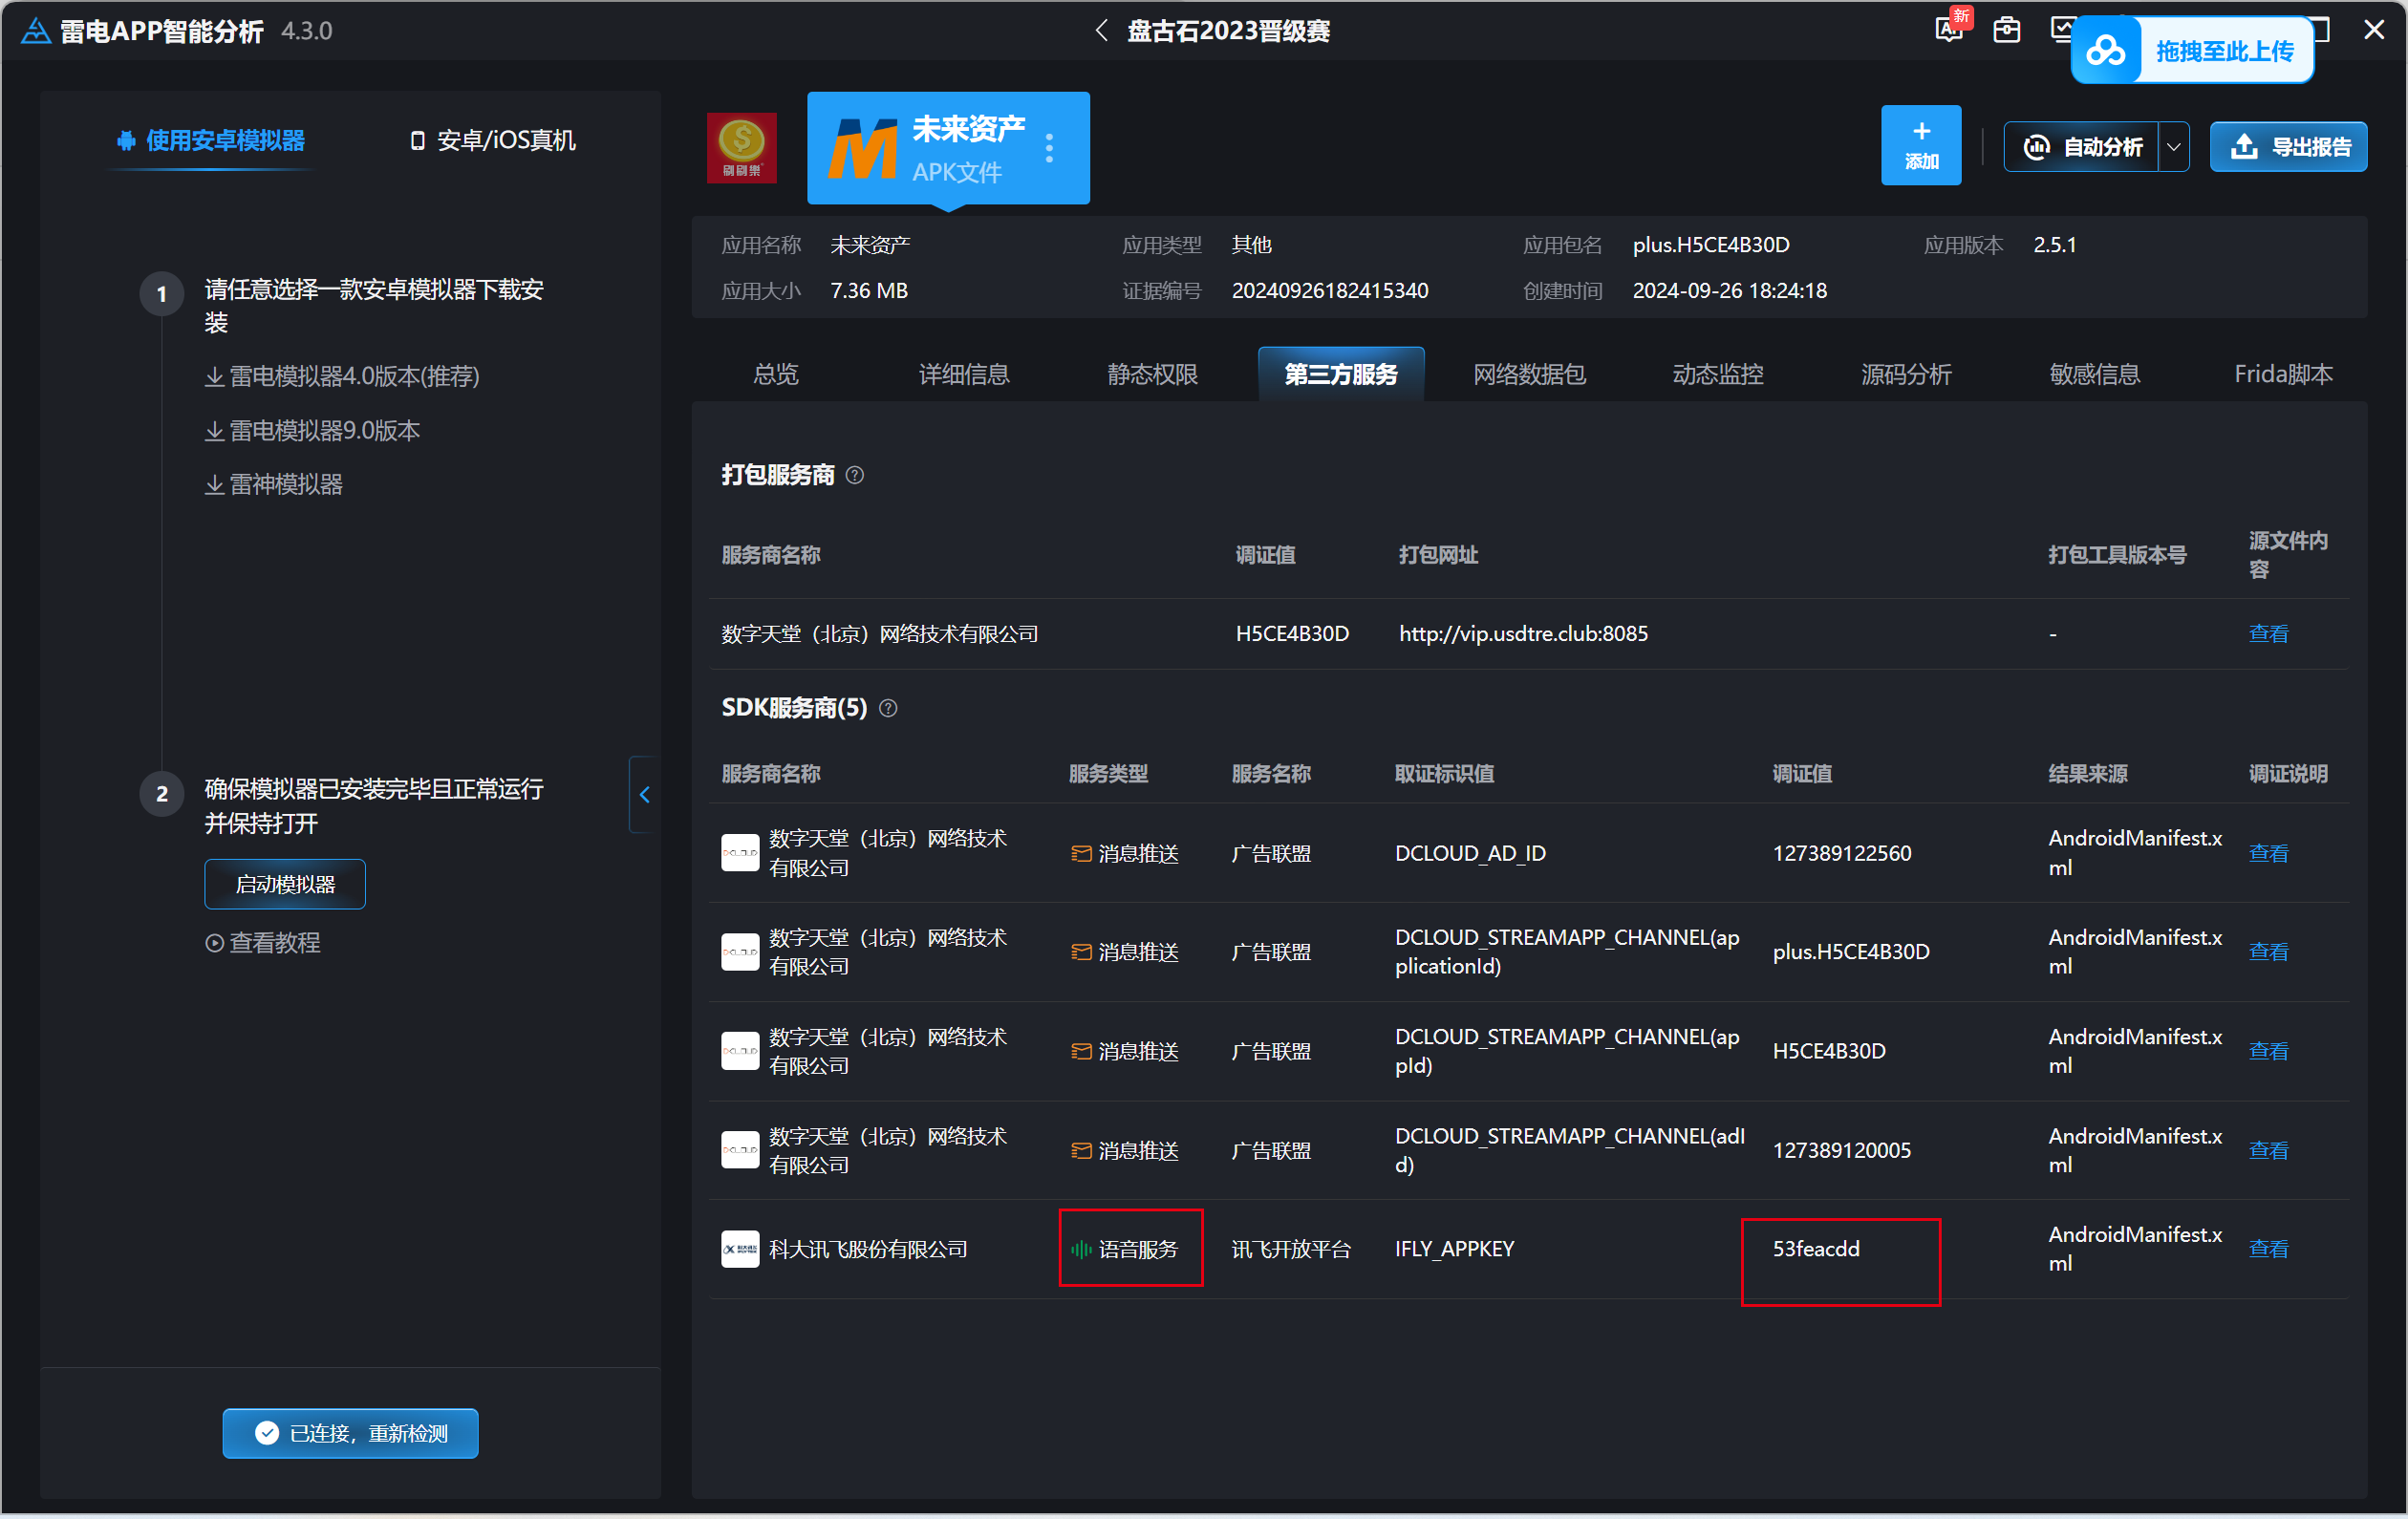The image size is (2408, 1519).
Task: Select the DCLOUD_AD_ID identifier cell
Action: coord(1470,853)
